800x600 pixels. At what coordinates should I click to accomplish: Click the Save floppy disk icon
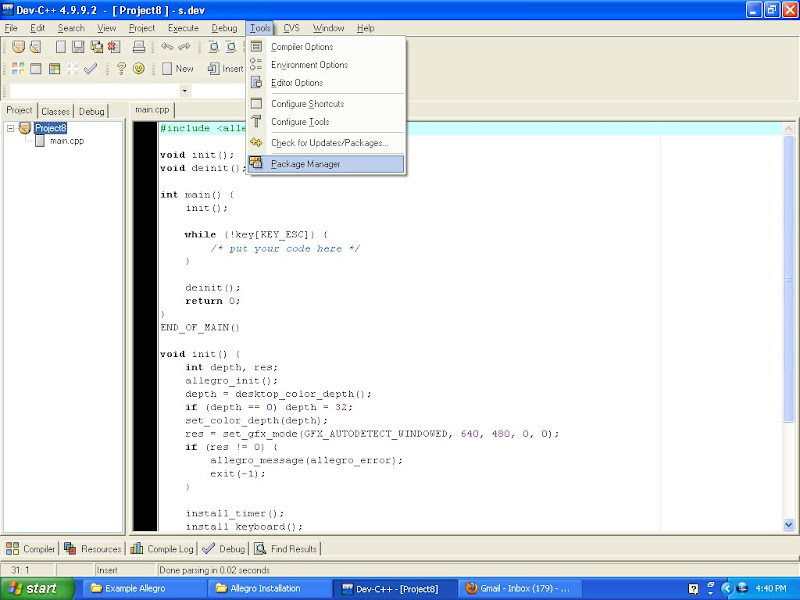(x=78, y=47)
